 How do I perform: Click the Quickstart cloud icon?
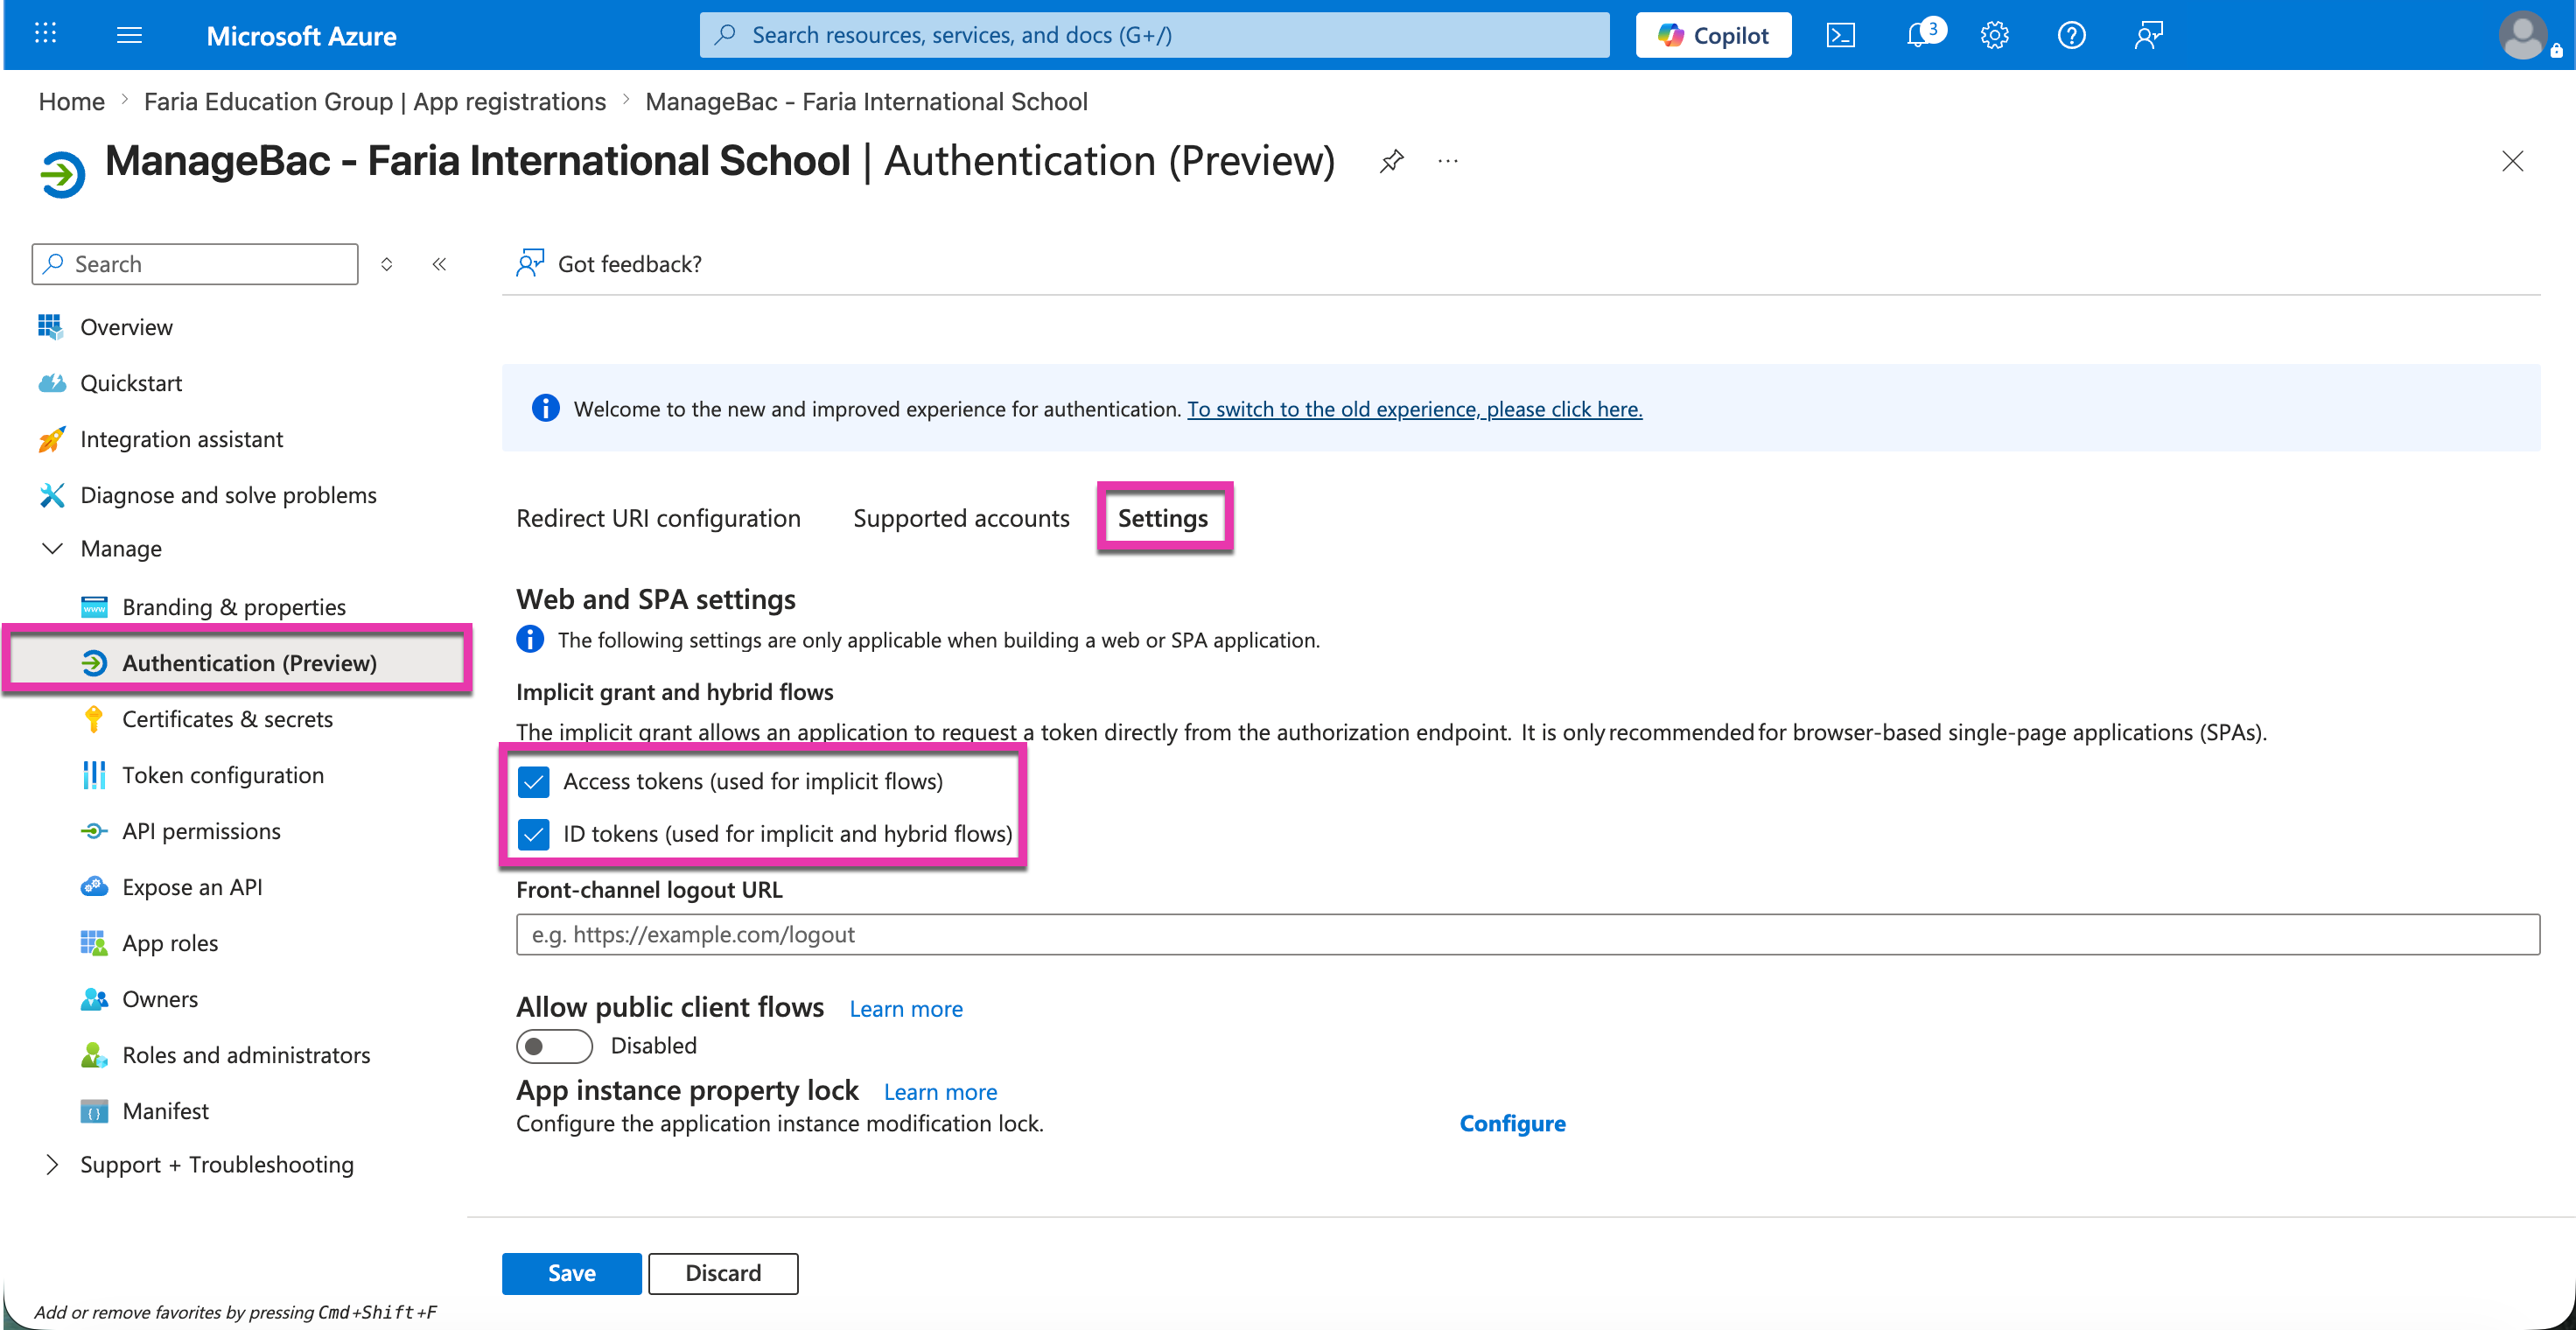52,383
